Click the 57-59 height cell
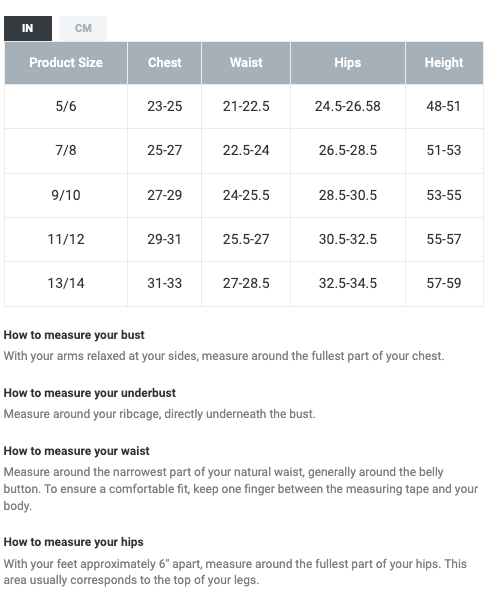The image size is (496, 595). click(x=444, y=283)
